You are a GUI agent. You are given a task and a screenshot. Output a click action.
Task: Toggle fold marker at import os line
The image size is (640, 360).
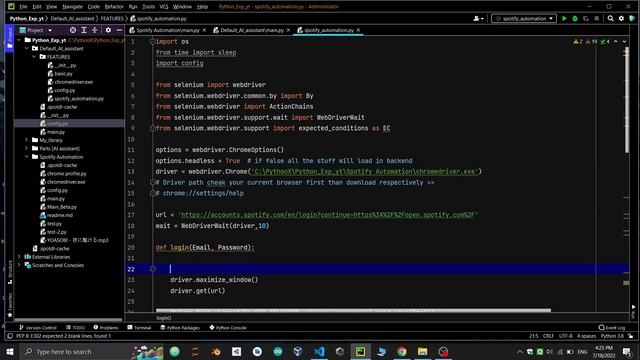[153, 42]
